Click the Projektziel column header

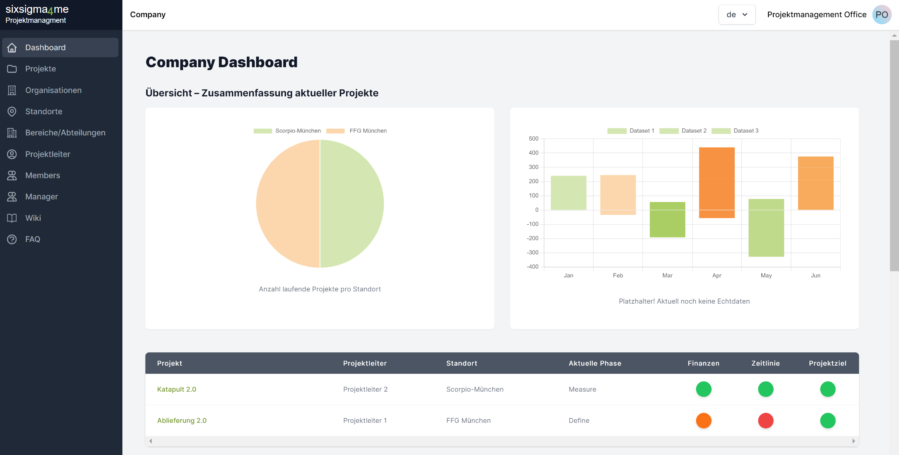pos(827,363)
